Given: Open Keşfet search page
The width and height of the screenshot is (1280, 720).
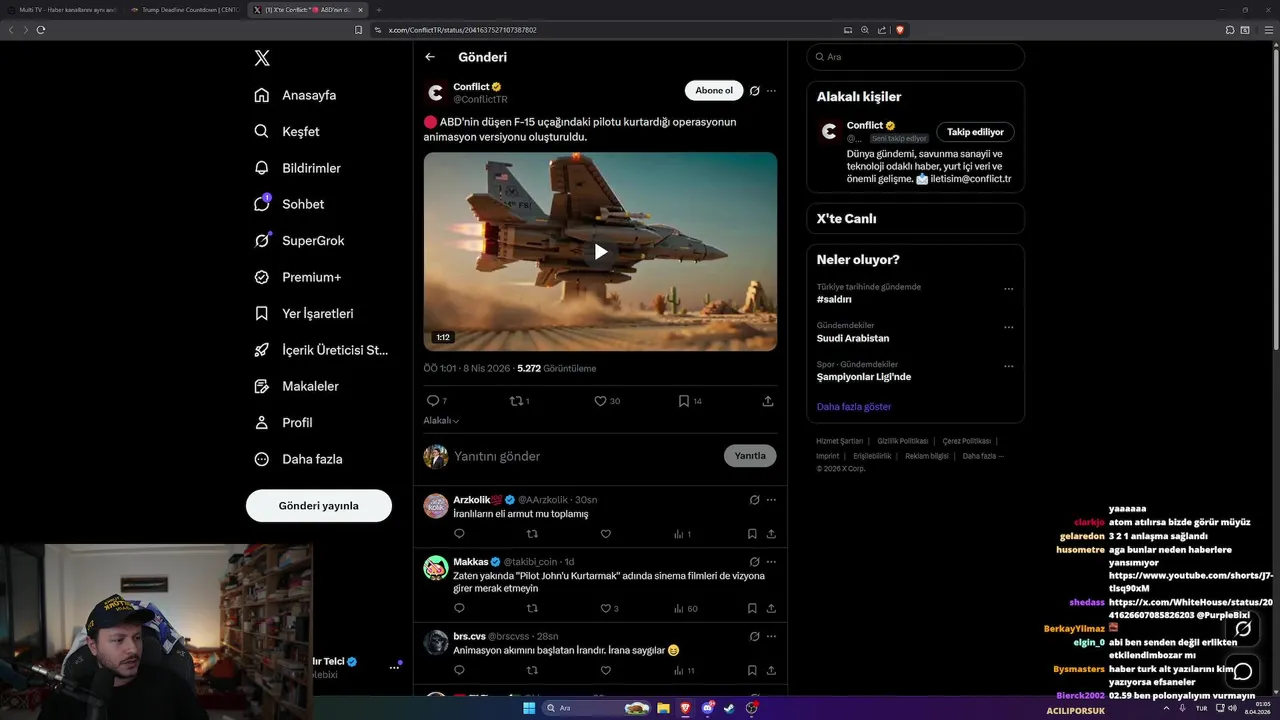Looking at the screenshot, I should pyautogui.click(x=287, y=131).
